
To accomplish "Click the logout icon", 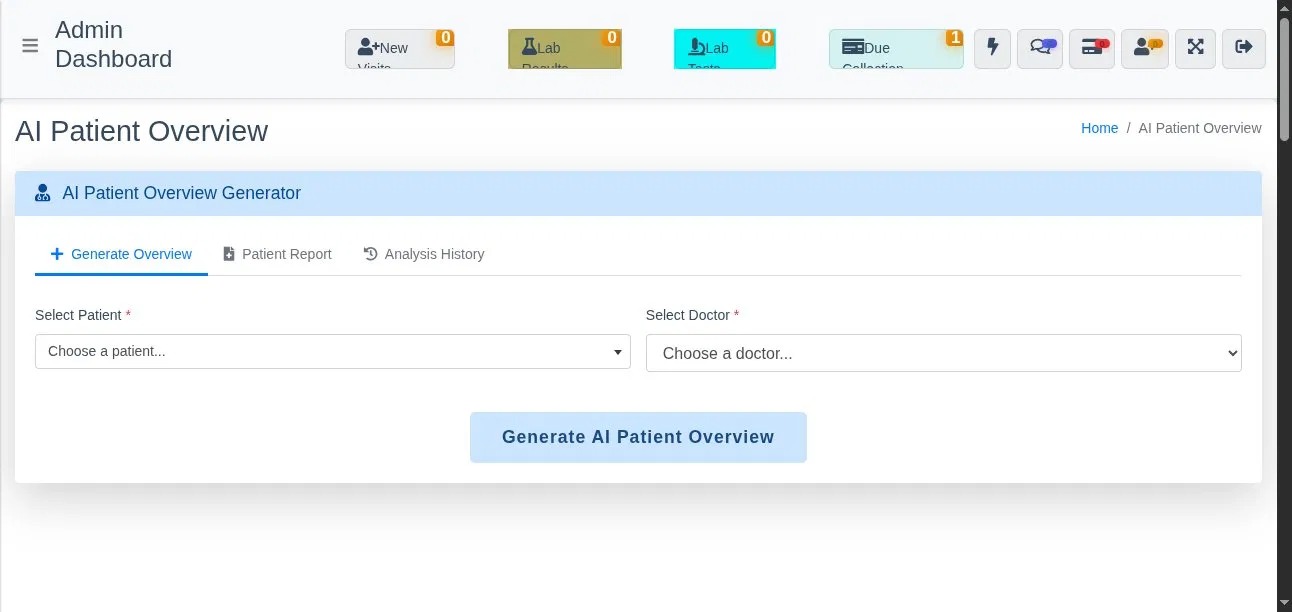I will tap(1244, 48).
